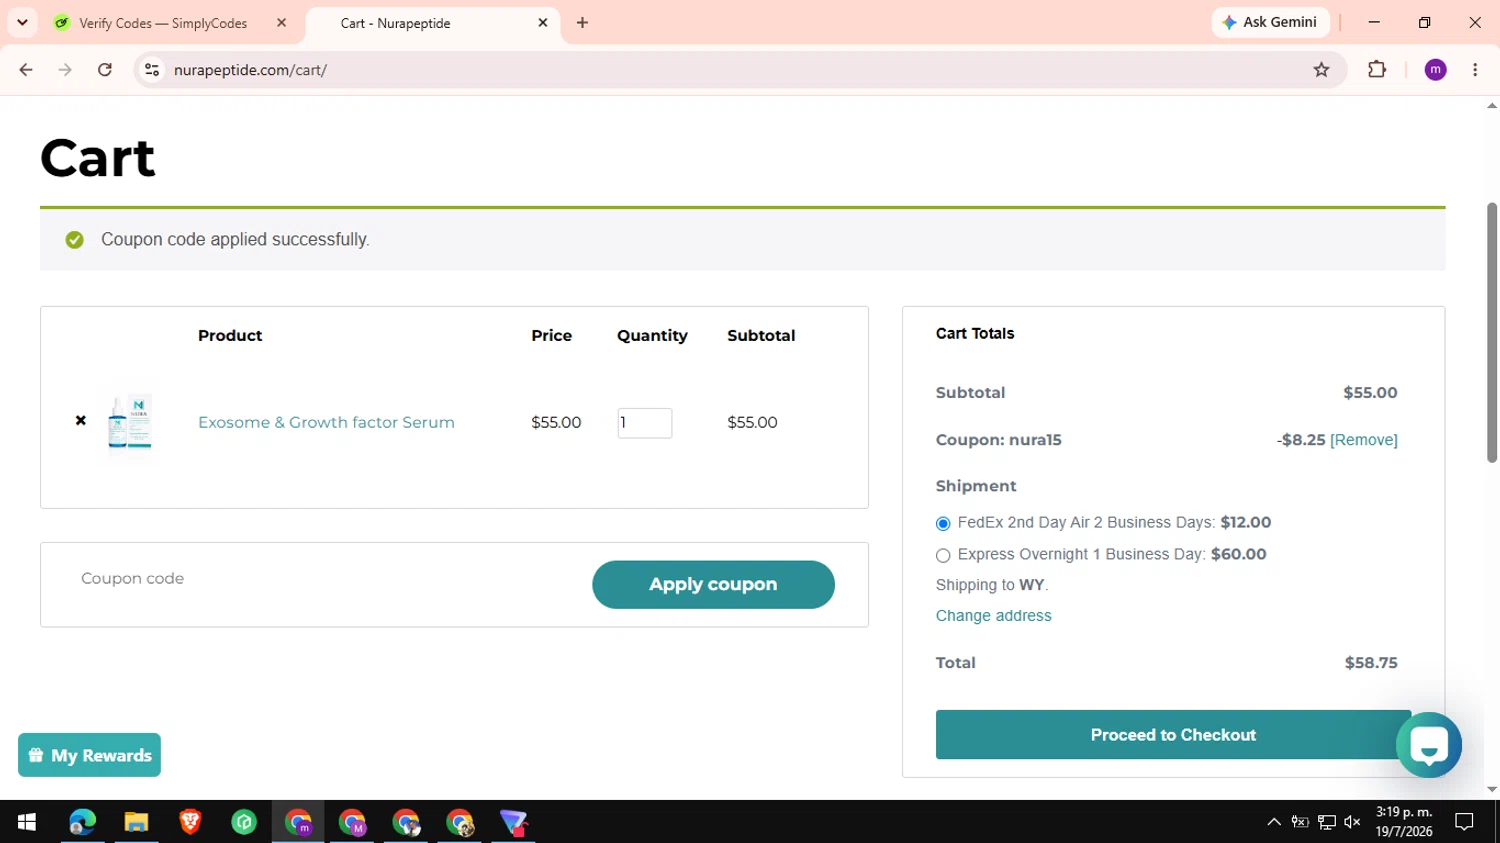Go forward to the next page
1500x843 pixels.
tap(65, 70)
